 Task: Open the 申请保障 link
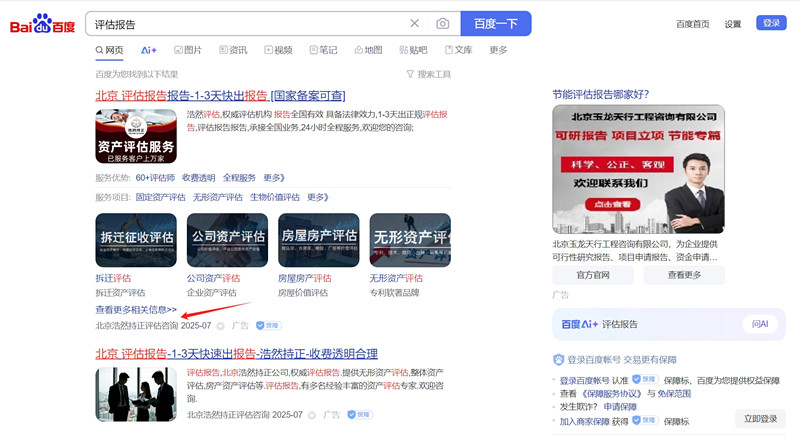click(620, 407)
